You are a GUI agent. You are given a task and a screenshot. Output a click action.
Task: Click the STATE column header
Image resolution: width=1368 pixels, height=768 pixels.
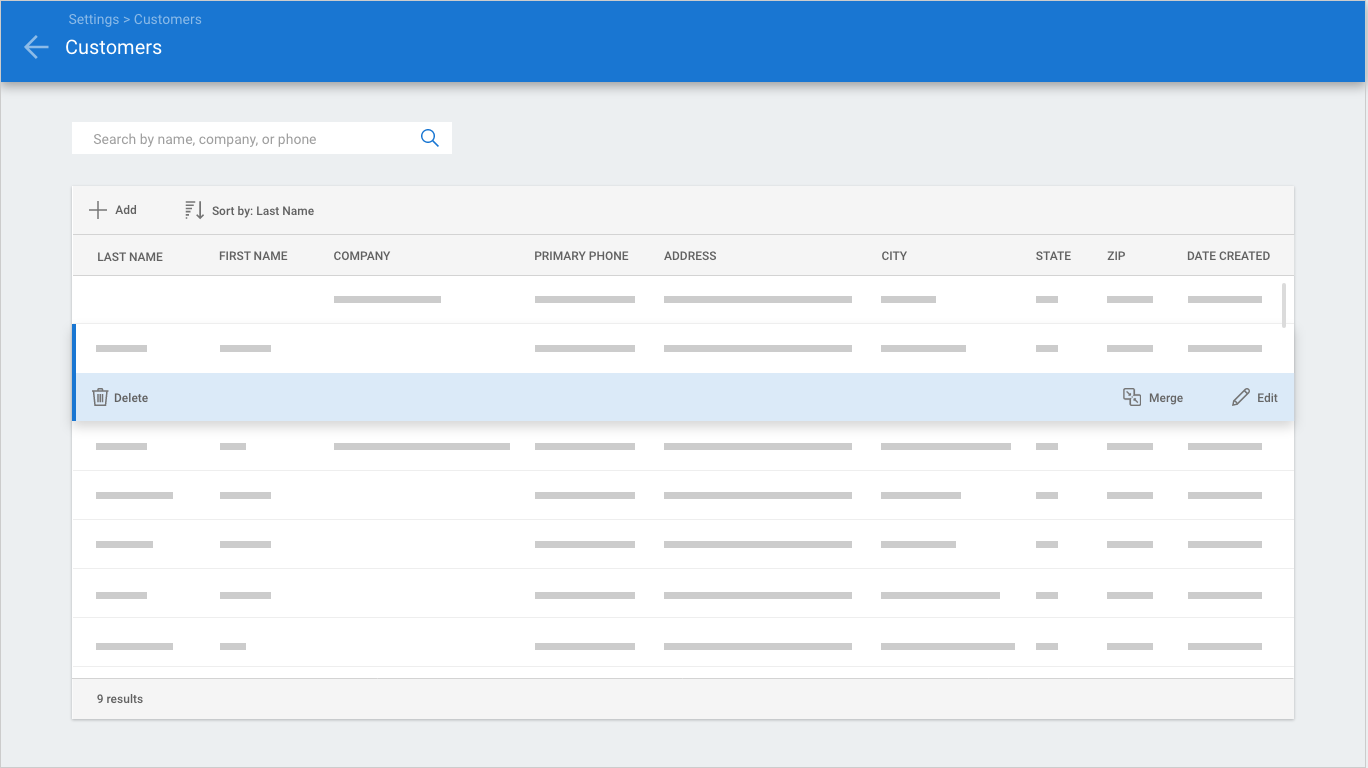pos(1053,256)
